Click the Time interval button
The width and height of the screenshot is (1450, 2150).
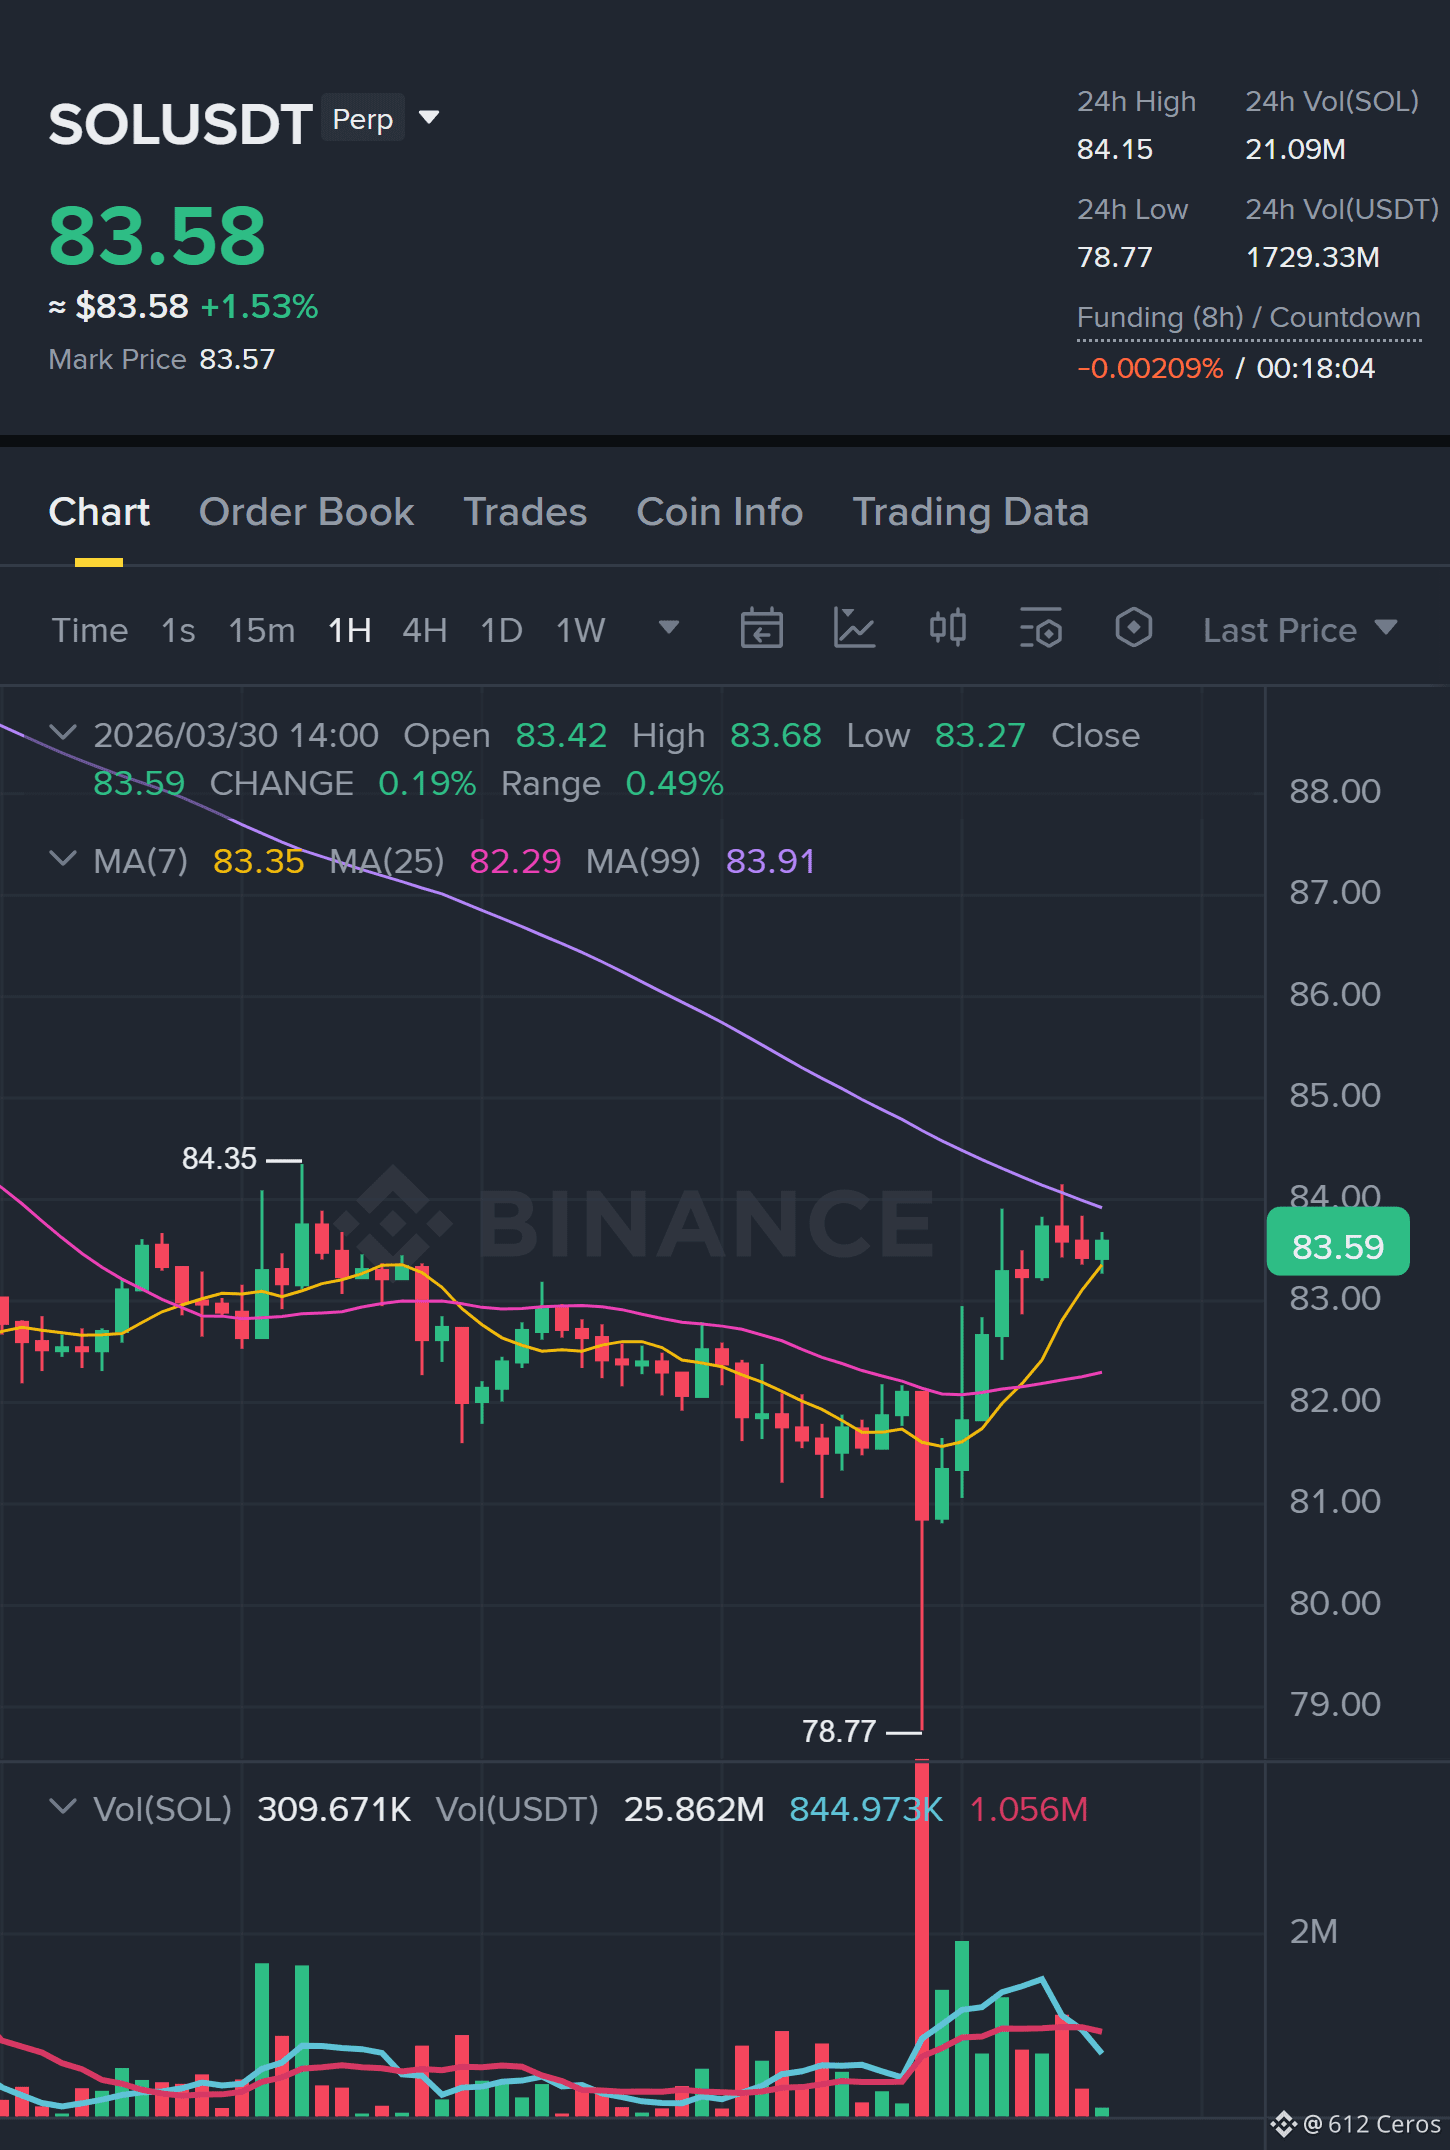[90, 630]
